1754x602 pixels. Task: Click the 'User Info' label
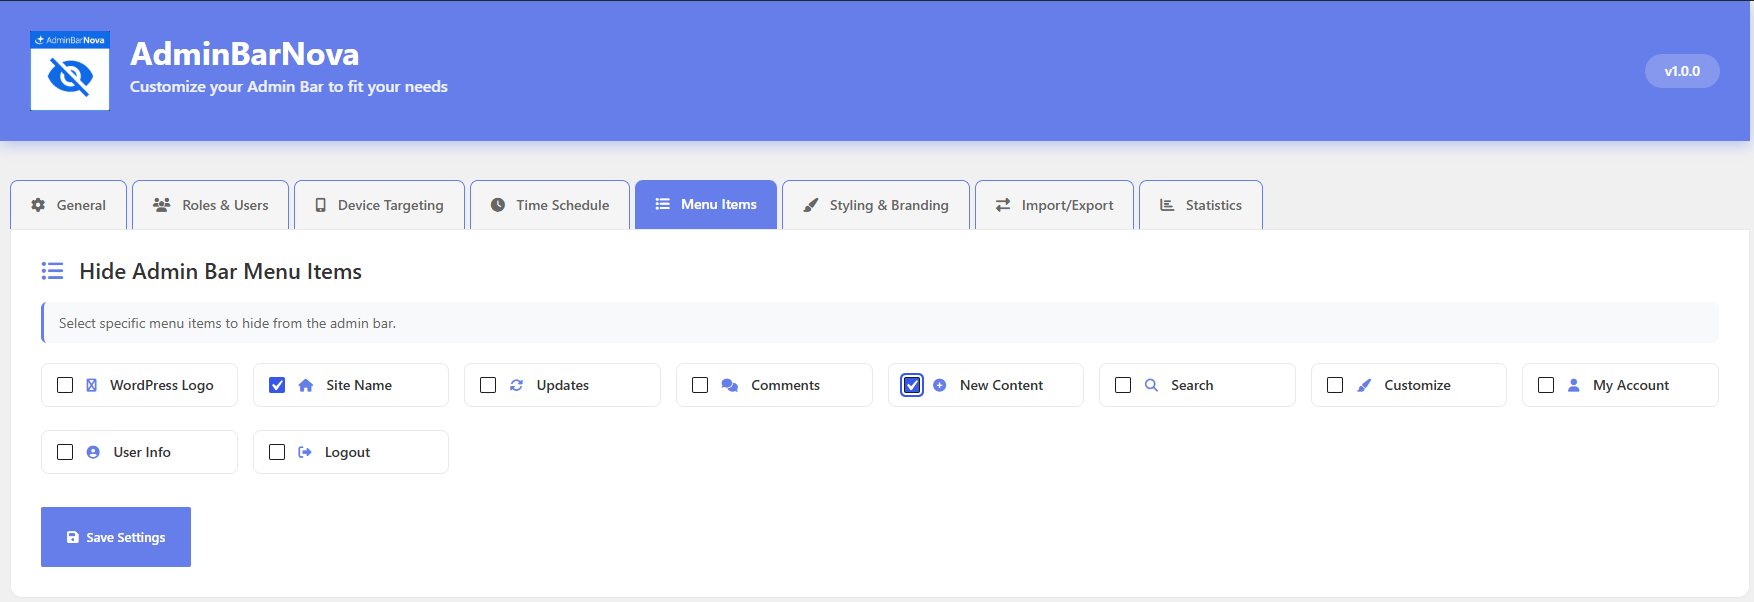142,452
